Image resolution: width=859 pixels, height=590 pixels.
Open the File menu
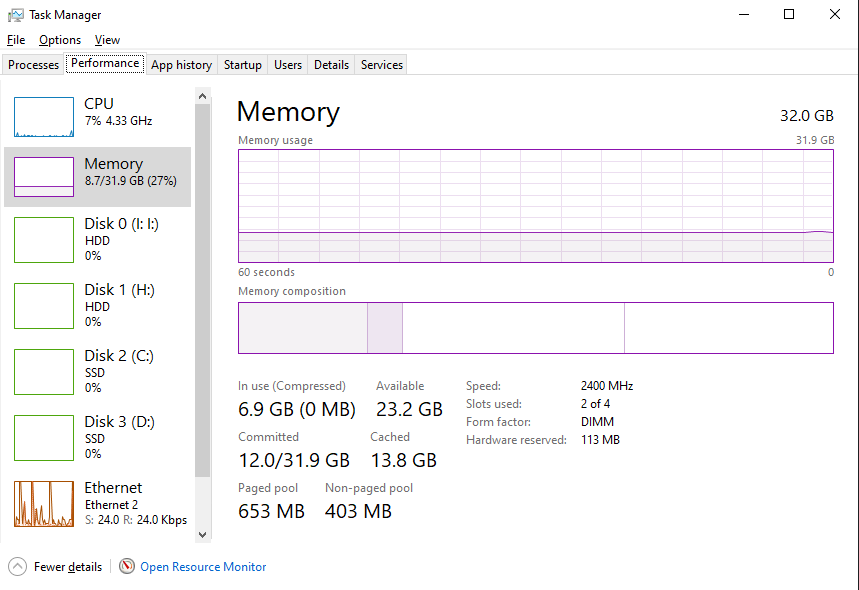coord(15,40)
